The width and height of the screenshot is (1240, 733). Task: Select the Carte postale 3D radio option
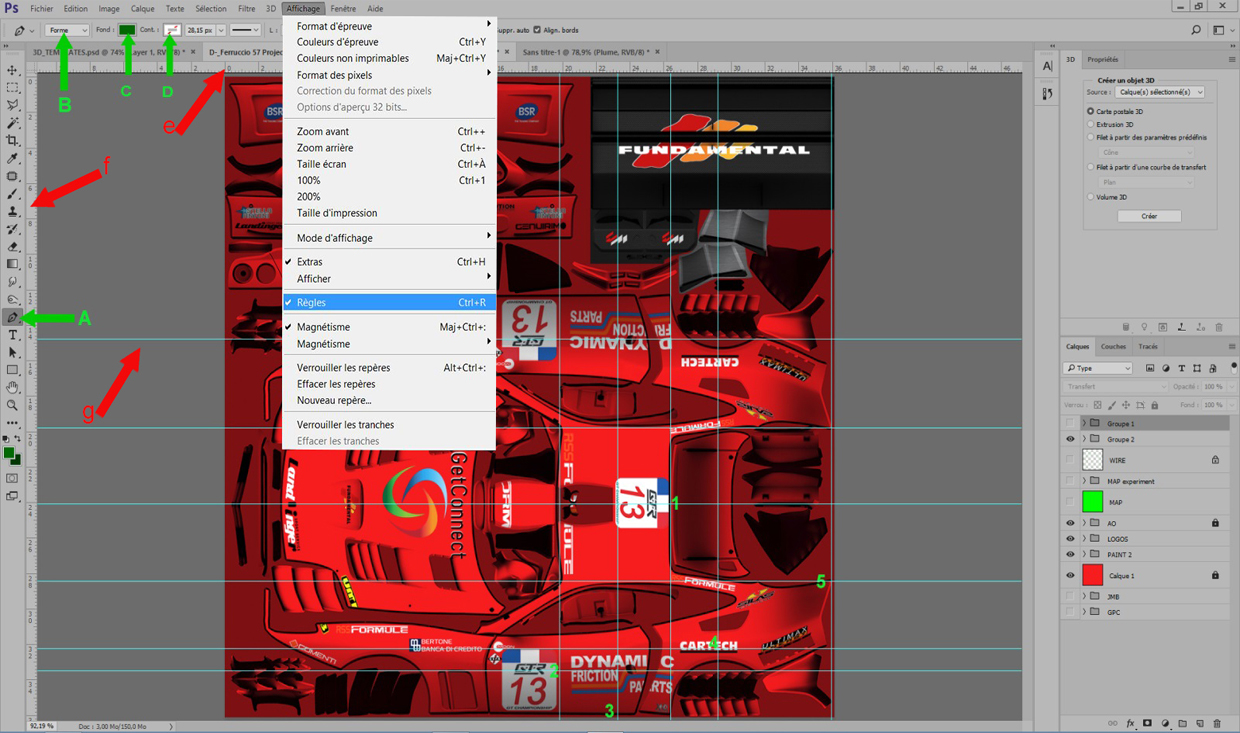[x=1091, y=111]
